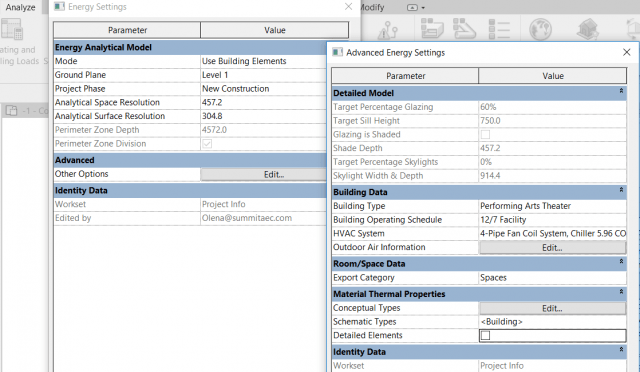
Task: Collapse the Building Data section
Action: tap(621, 190)
